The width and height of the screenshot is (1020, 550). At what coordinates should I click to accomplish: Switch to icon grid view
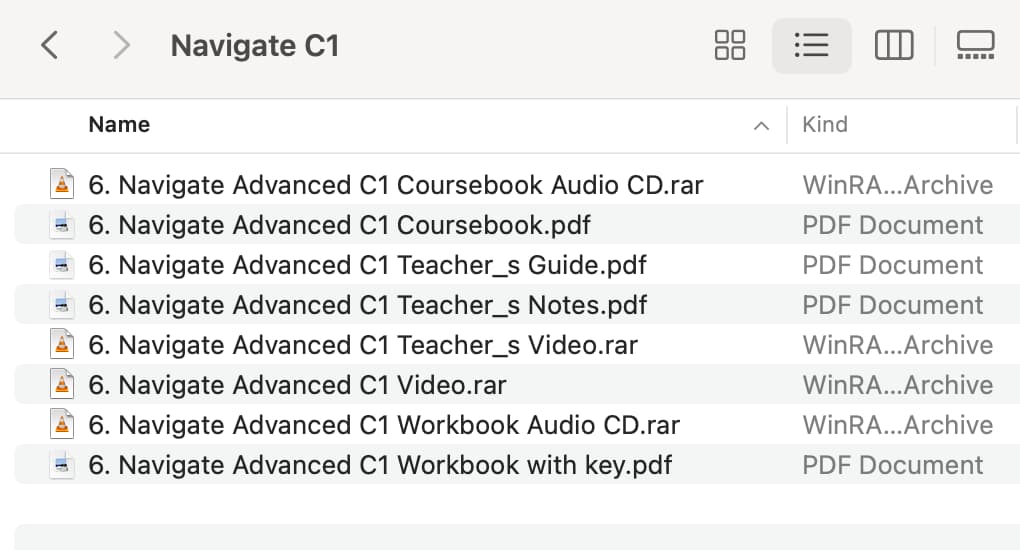coord(730,46)
